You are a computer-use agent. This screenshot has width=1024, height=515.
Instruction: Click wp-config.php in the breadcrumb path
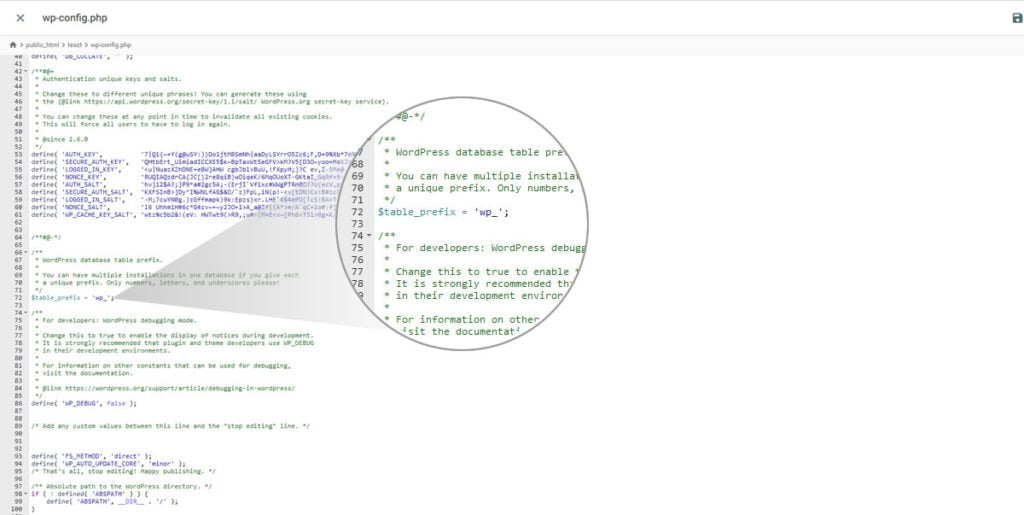111,45
